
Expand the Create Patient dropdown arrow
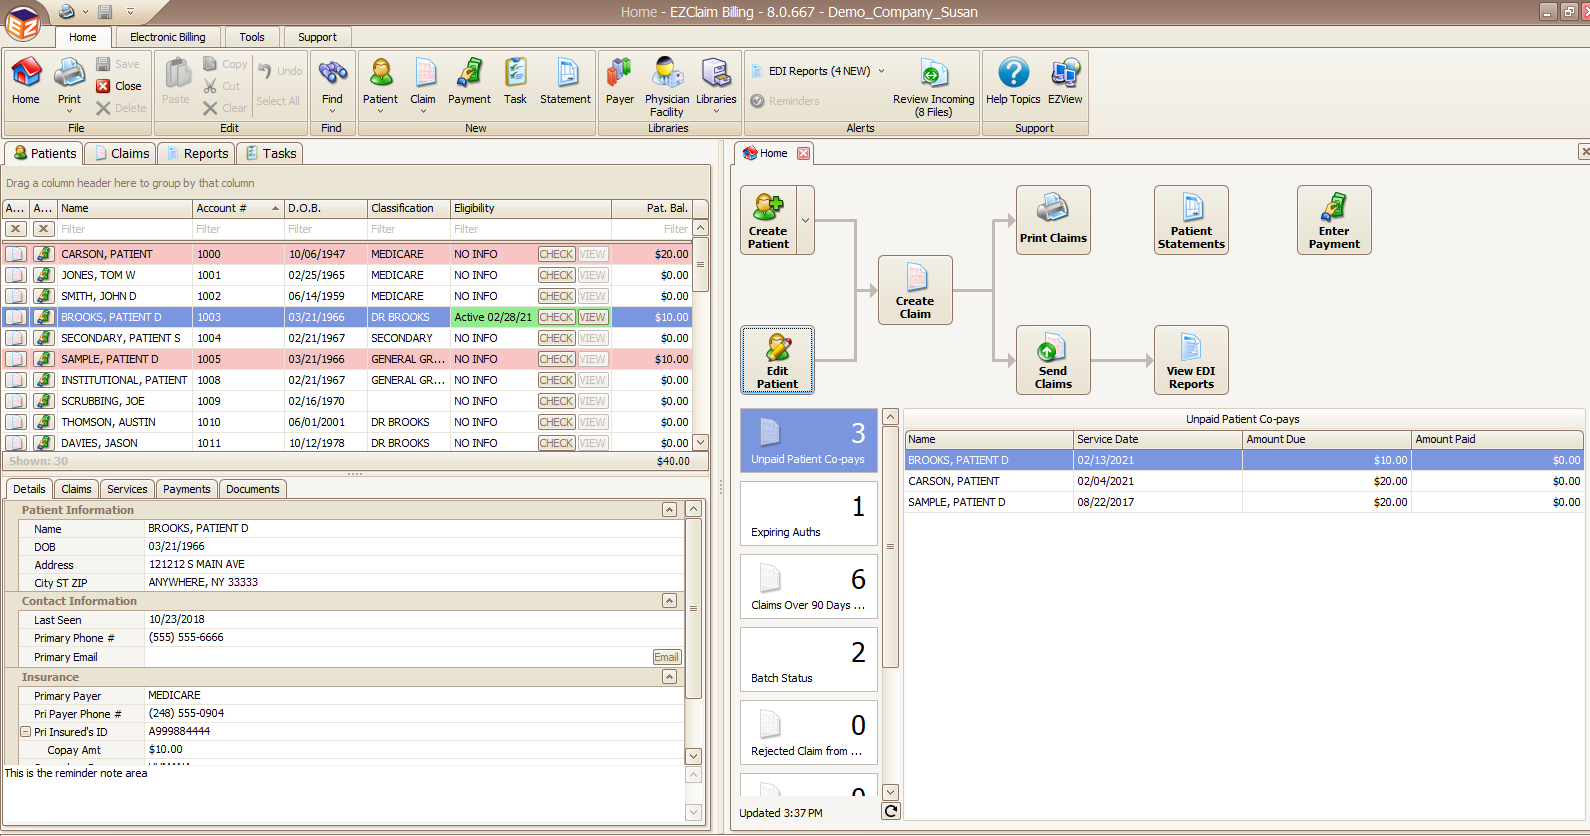point(805,220)
